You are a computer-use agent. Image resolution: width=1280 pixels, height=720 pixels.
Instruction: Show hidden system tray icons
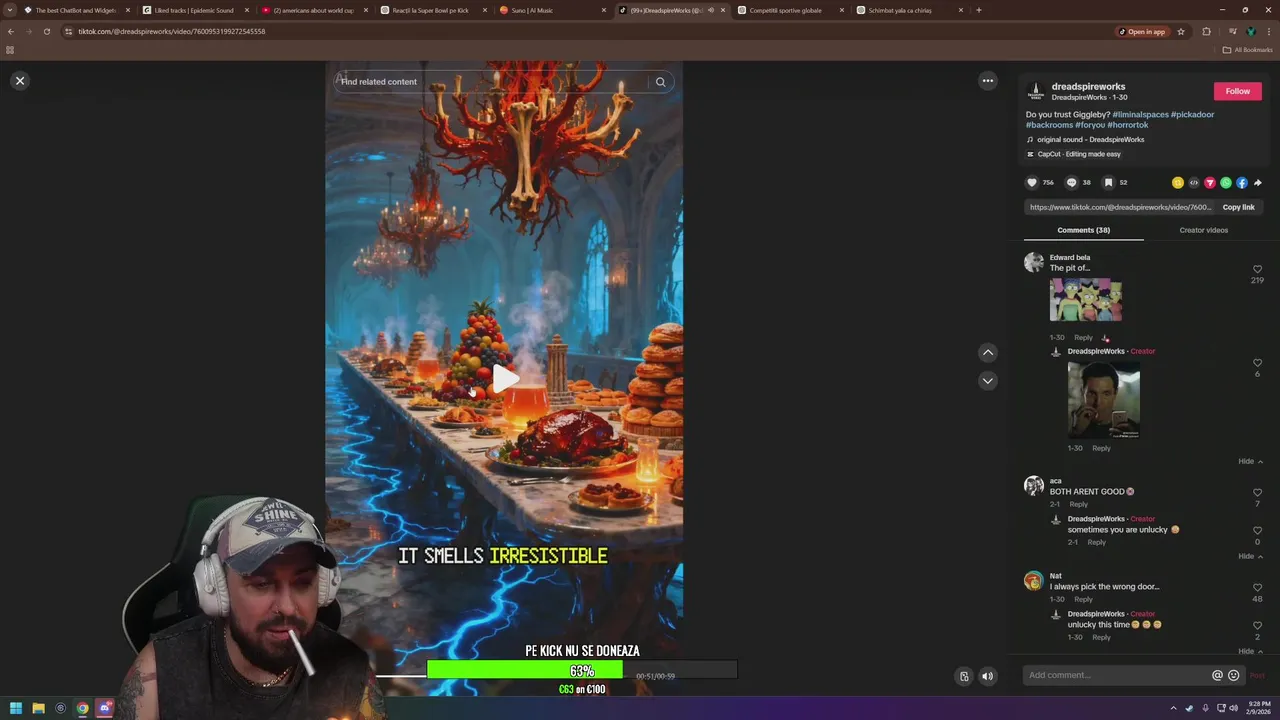point(1174,708)
